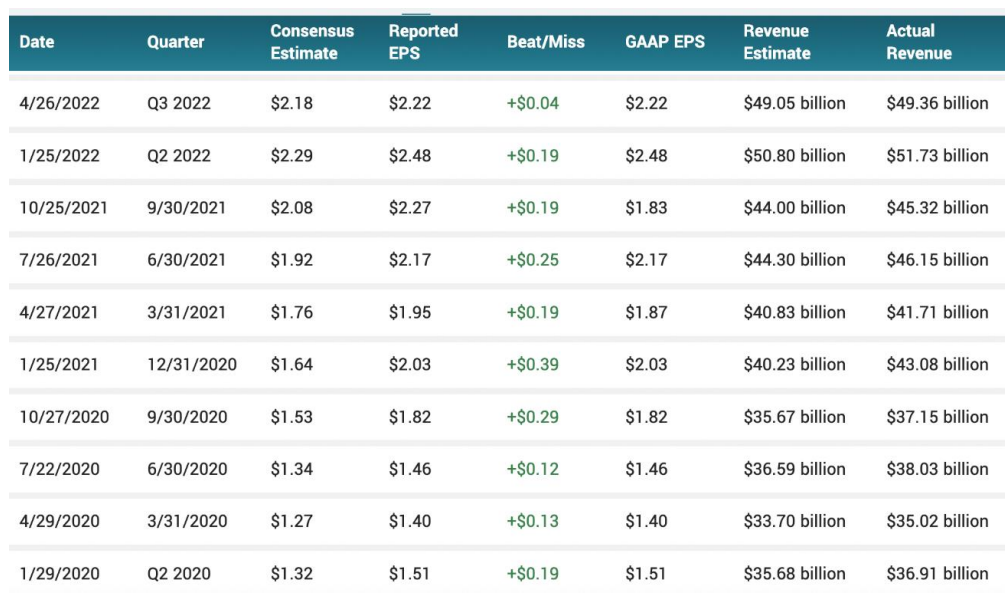Click the 12/31/2020 quarter cell

pyautogui.click(x=192, y=364)
